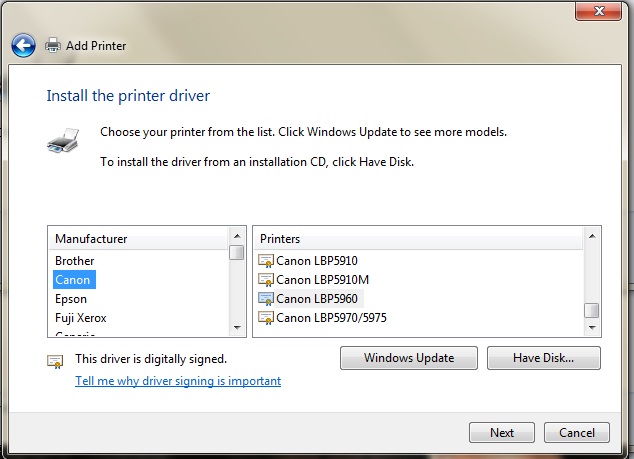This screenshot has width=634, height=459.
Task: Click the Manufacturer list scroll down arrow
Action: (x=237, y=328)
